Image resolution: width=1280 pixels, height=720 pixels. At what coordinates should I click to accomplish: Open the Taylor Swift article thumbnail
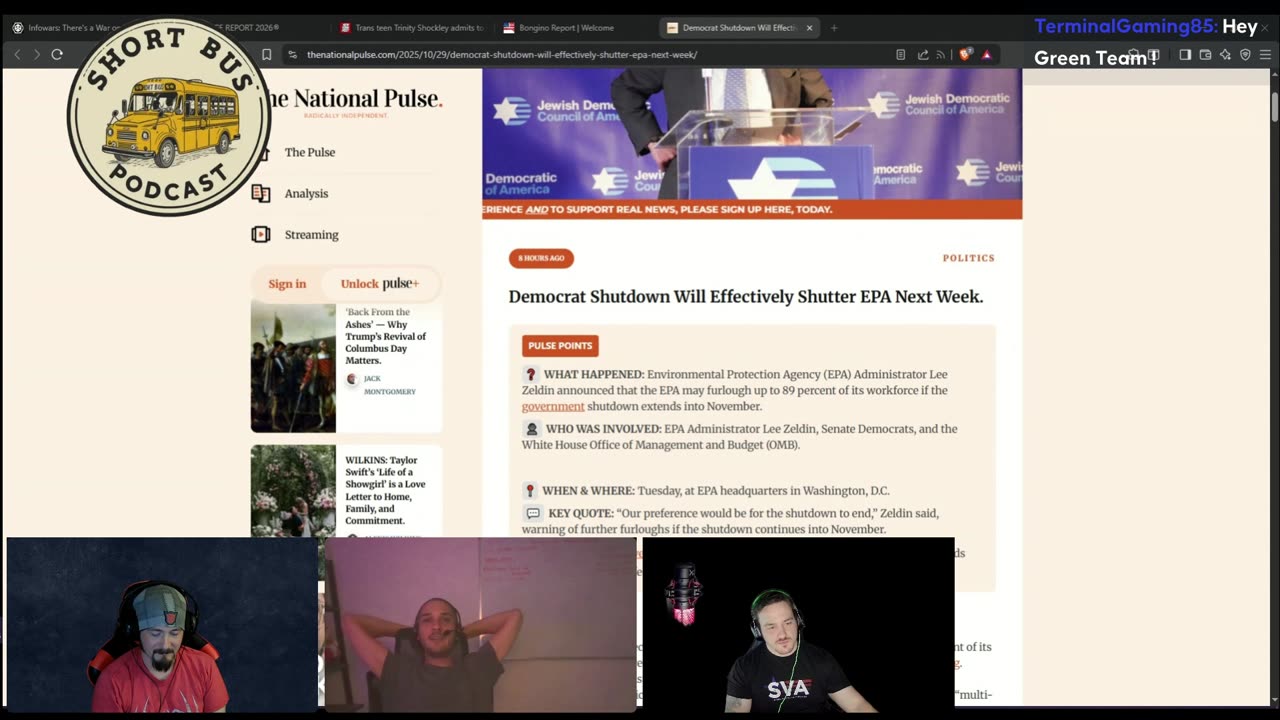click(293, 491)
